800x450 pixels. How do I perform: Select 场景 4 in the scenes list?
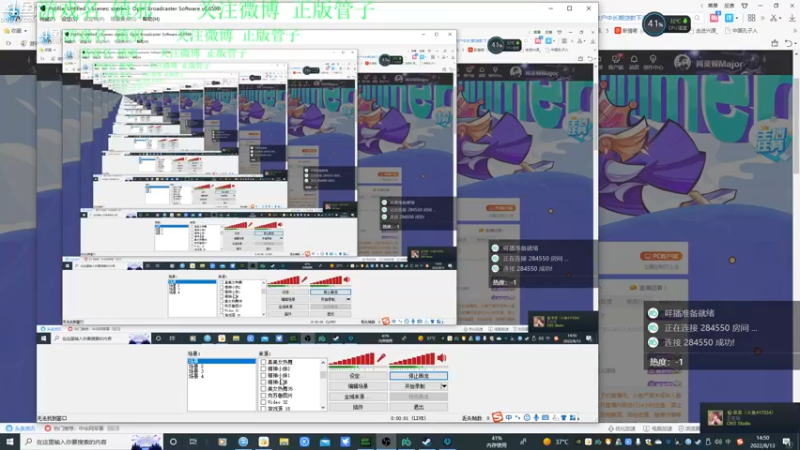197,377
